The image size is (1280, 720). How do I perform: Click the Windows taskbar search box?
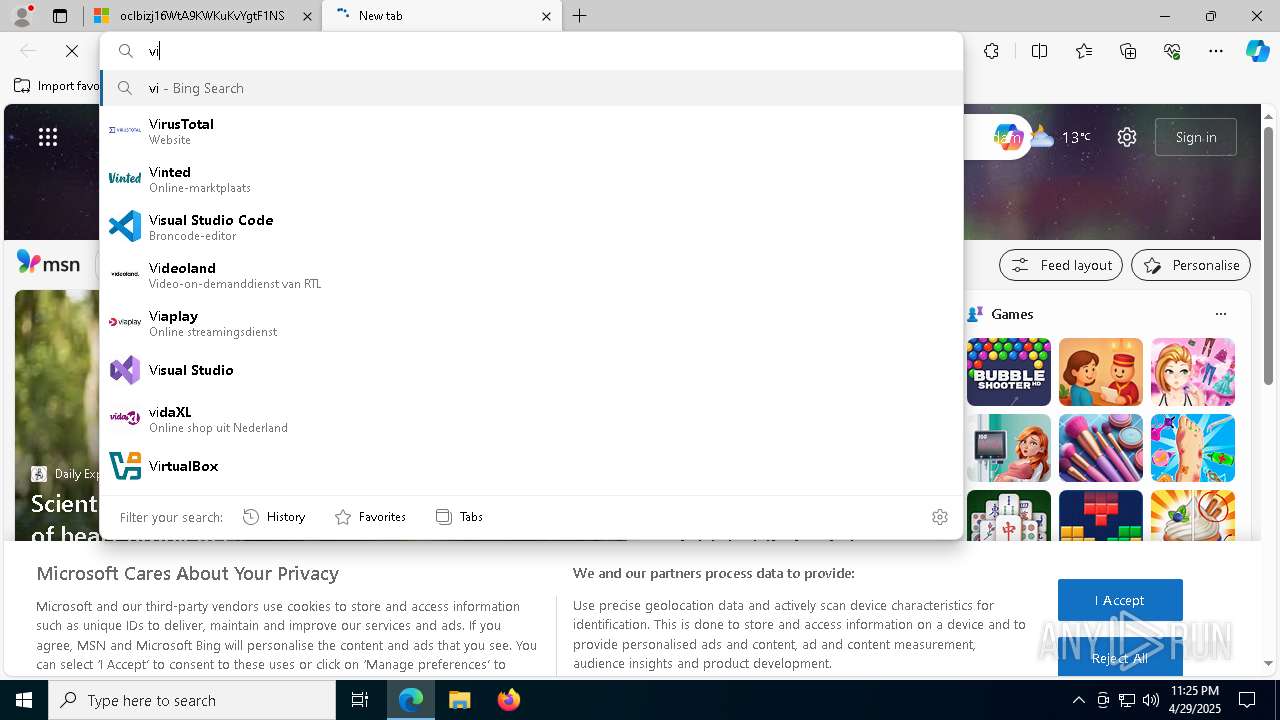(x=192, y=700)
